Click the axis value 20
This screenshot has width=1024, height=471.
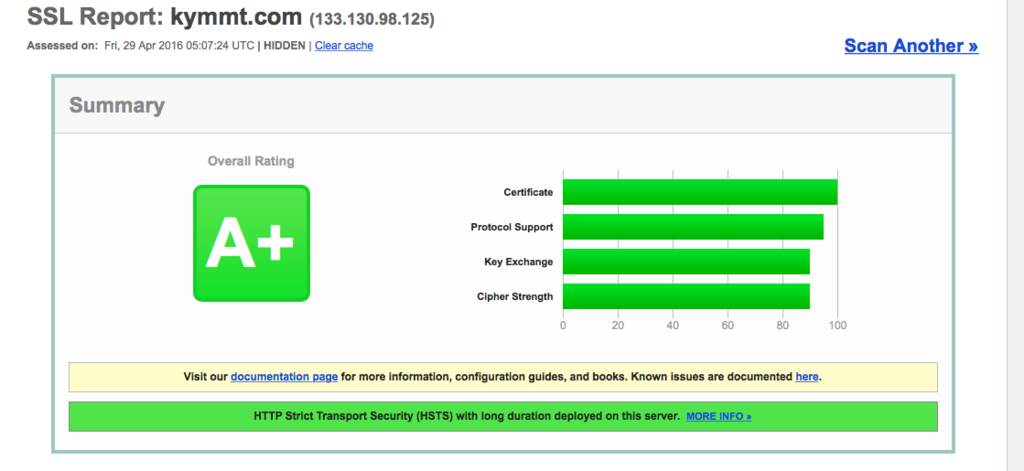click(618, 325)
